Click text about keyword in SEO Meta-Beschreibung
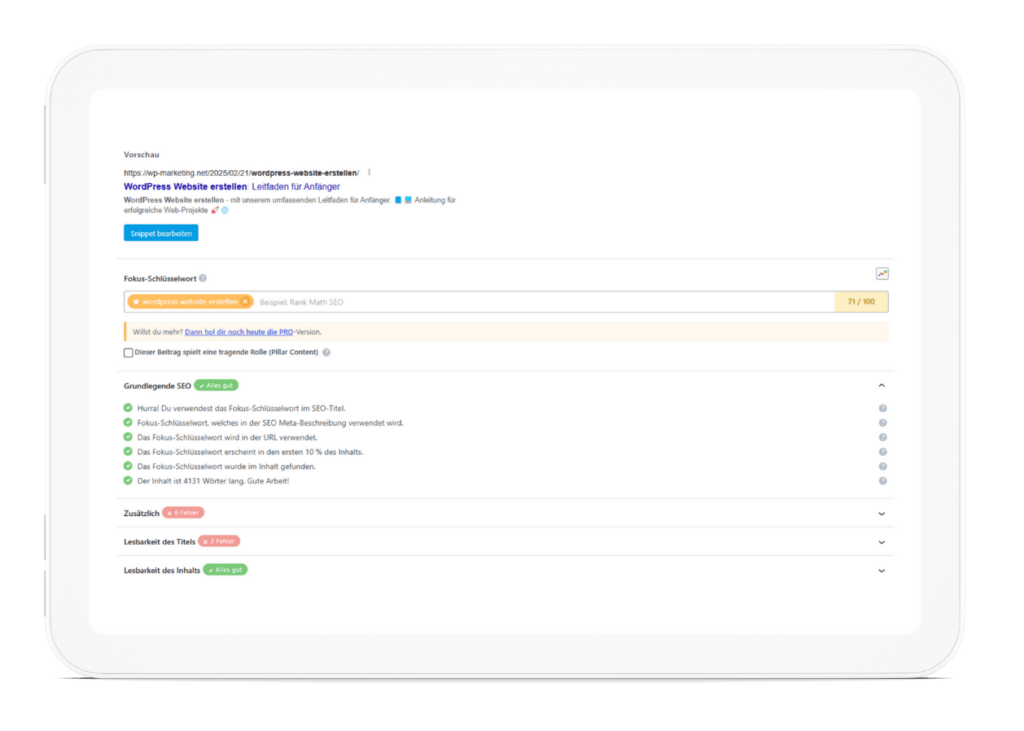The image size is (1024, 731). (270, 423)
